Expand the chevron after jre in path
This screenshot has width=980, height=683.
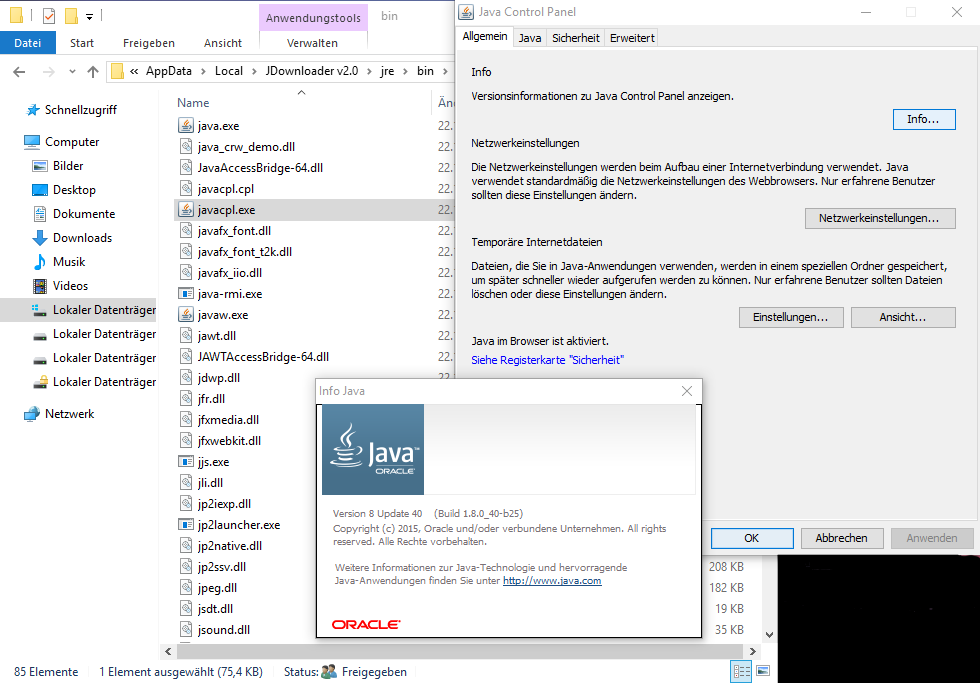point(406,71)
